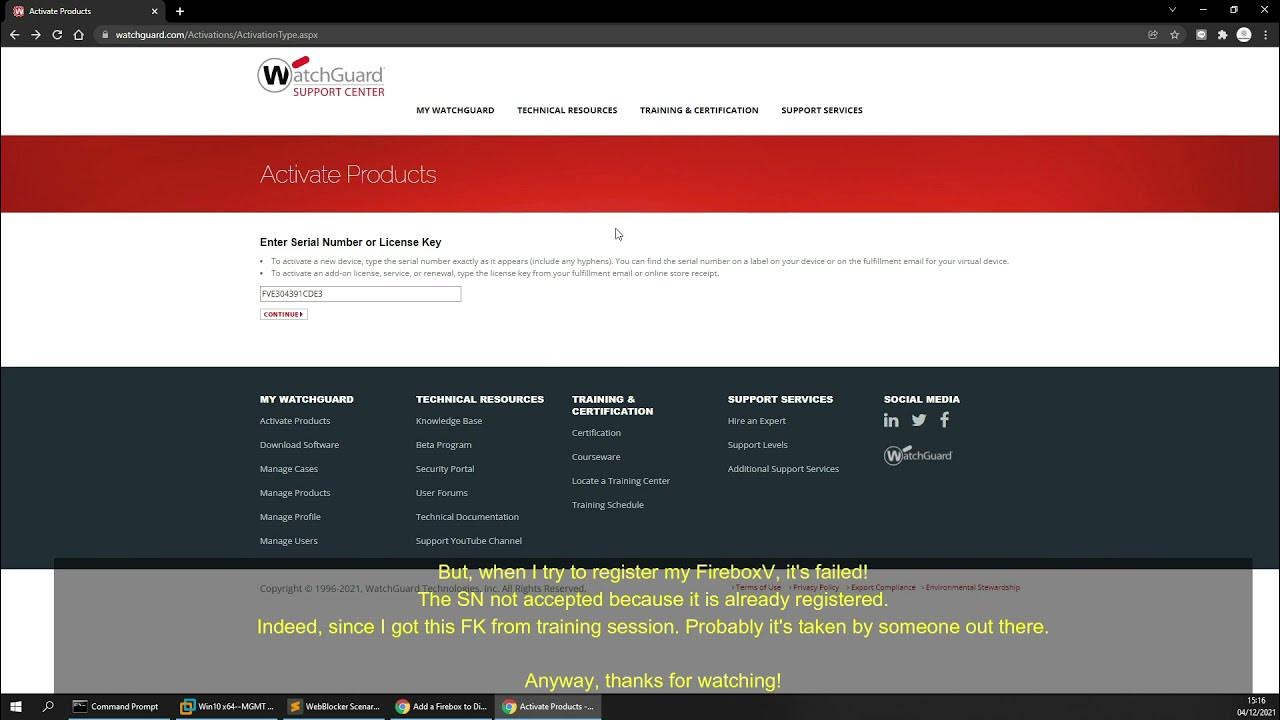
Task: Switch to WebBlocker Scenario app in taskbar
Action: [334, 706]
